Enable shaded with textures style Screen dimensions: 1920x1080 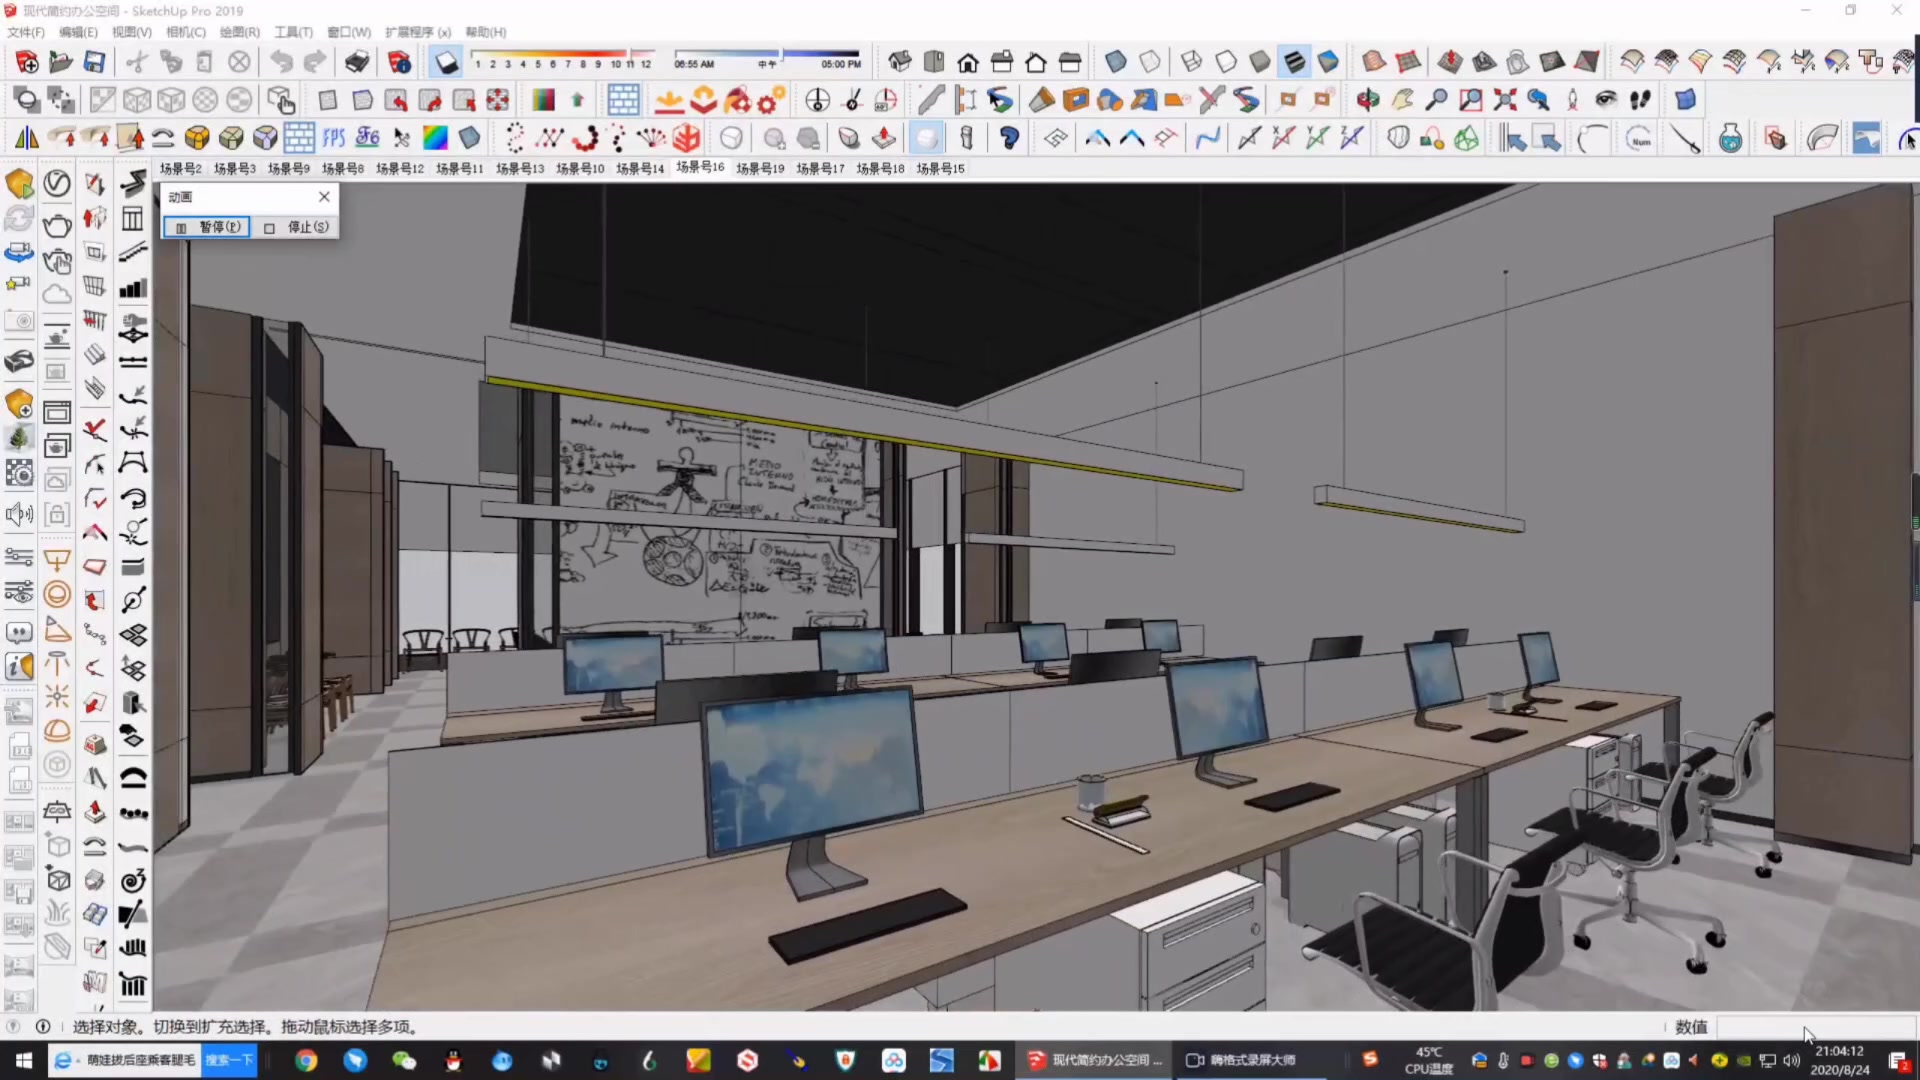pyautogui.click(x=1294, y=62)
